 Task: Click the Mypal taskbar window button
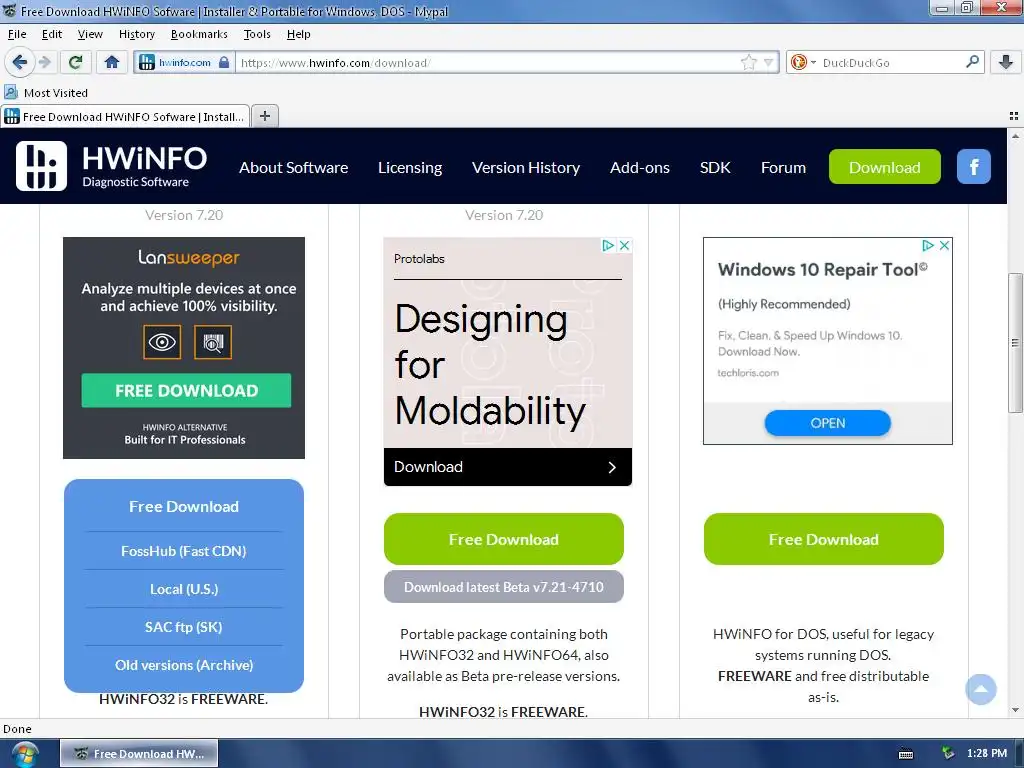[139, 754]
